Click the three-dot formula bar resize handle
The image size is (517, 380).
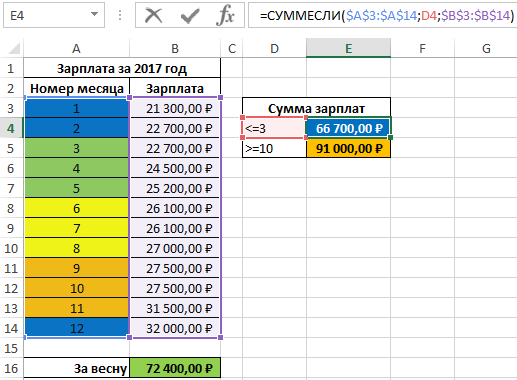tap(120, 15)
